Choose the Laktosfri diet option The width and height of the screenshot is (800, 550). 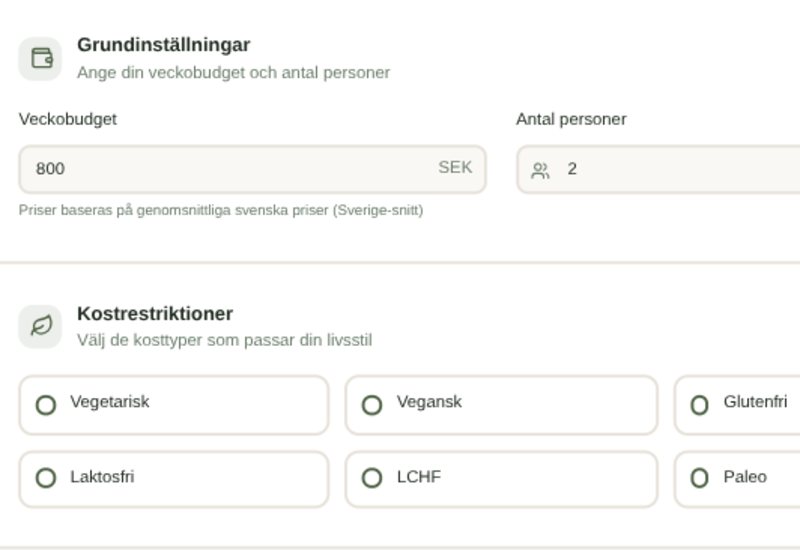coord(174,479)
